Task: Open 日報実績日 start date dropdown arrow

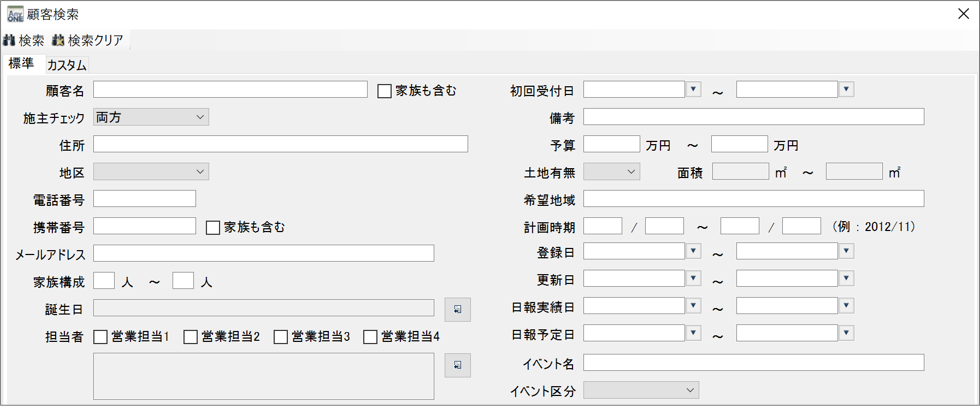Action: point(694,305)
